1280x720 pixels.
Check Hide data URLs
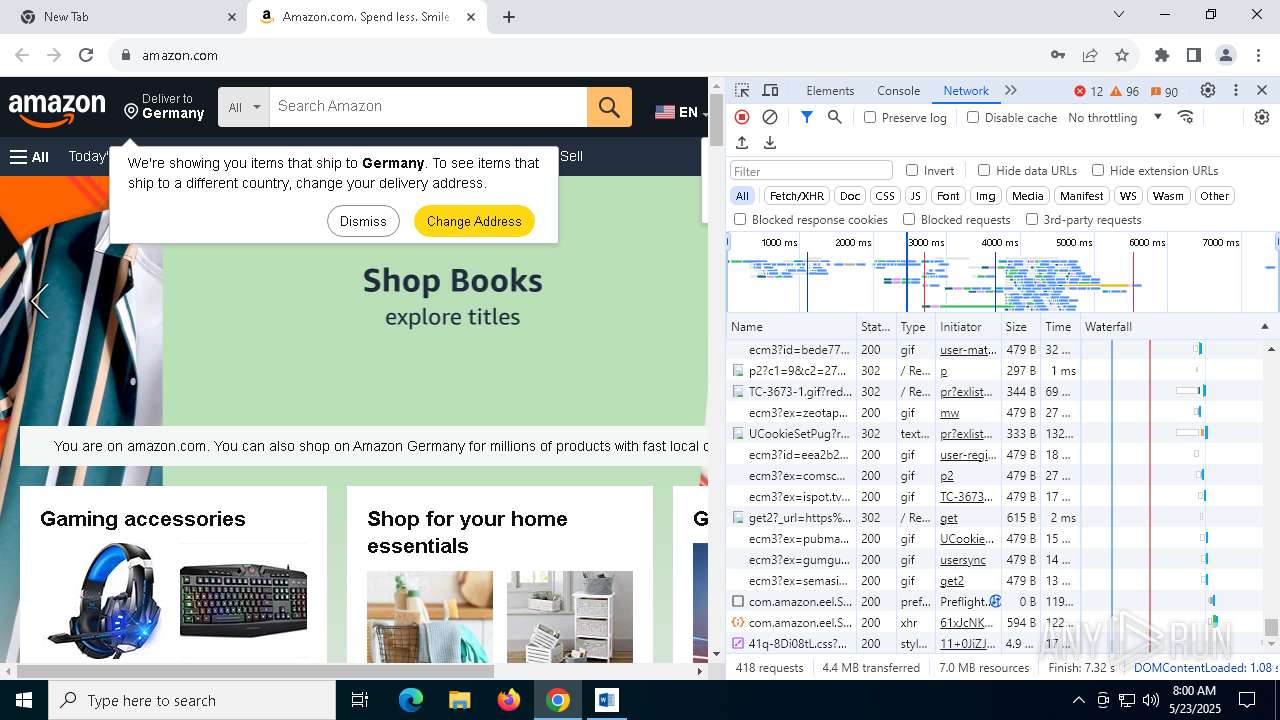coord(984,170)
